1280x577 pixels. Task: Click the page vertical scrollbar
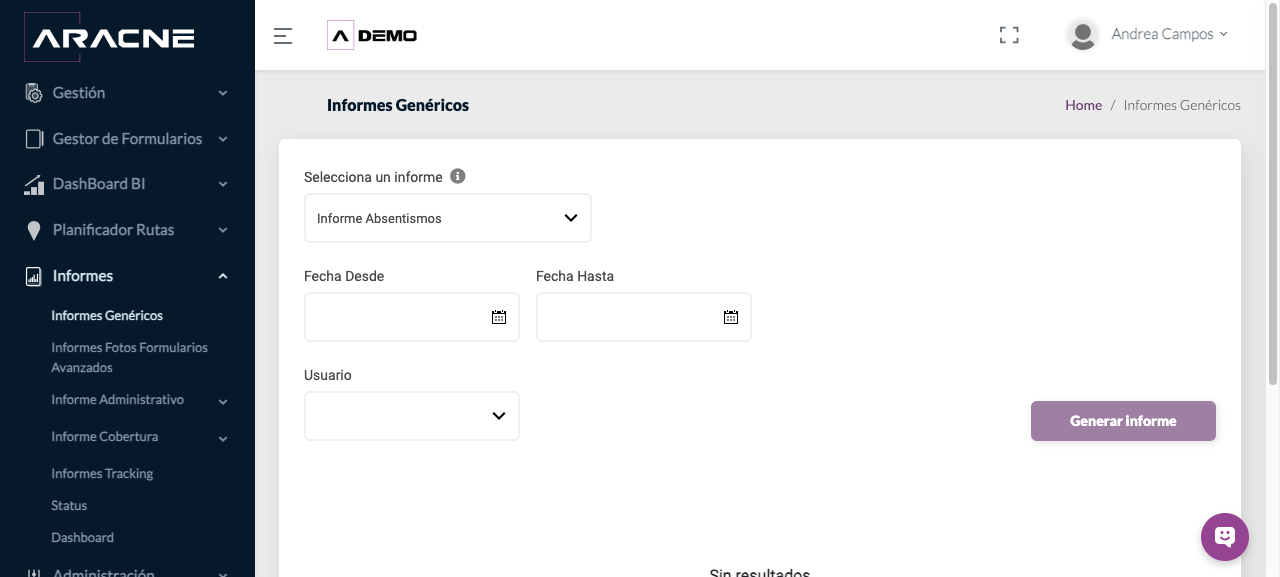click(1273, 195)
